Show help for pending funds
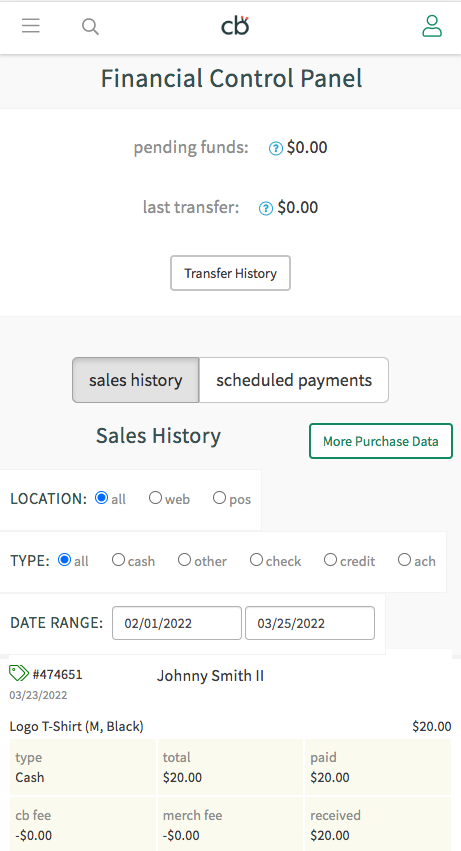The height and width of the screenshot is (851, 461). click(276, 148)
